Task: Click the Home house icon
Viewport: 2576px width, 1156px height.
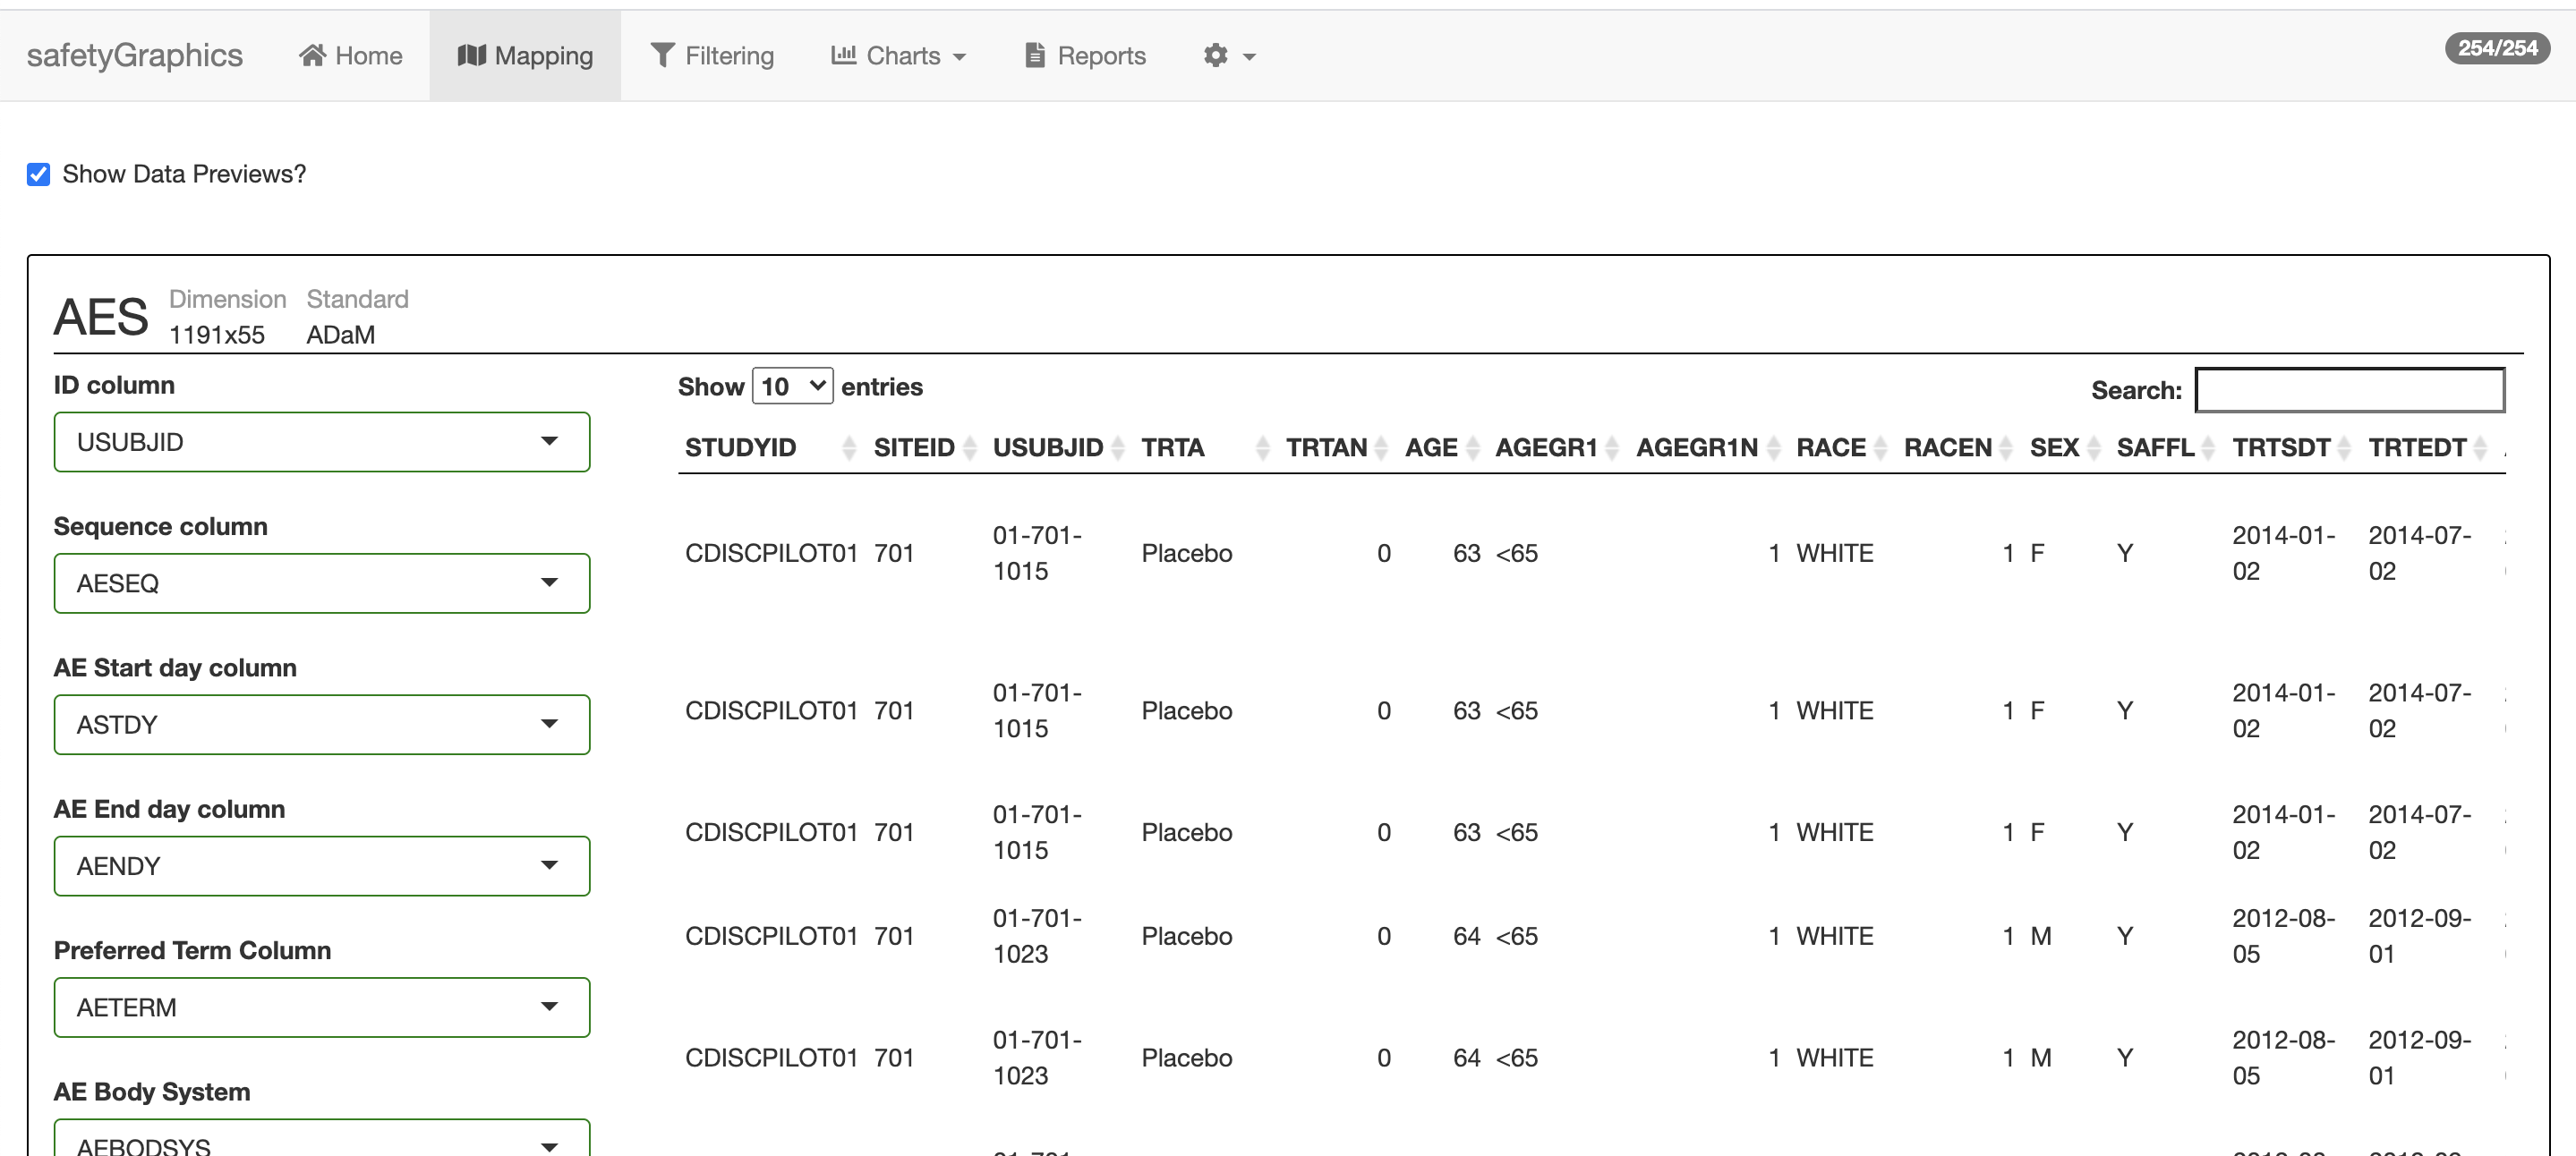Action: tap(312, 55)
